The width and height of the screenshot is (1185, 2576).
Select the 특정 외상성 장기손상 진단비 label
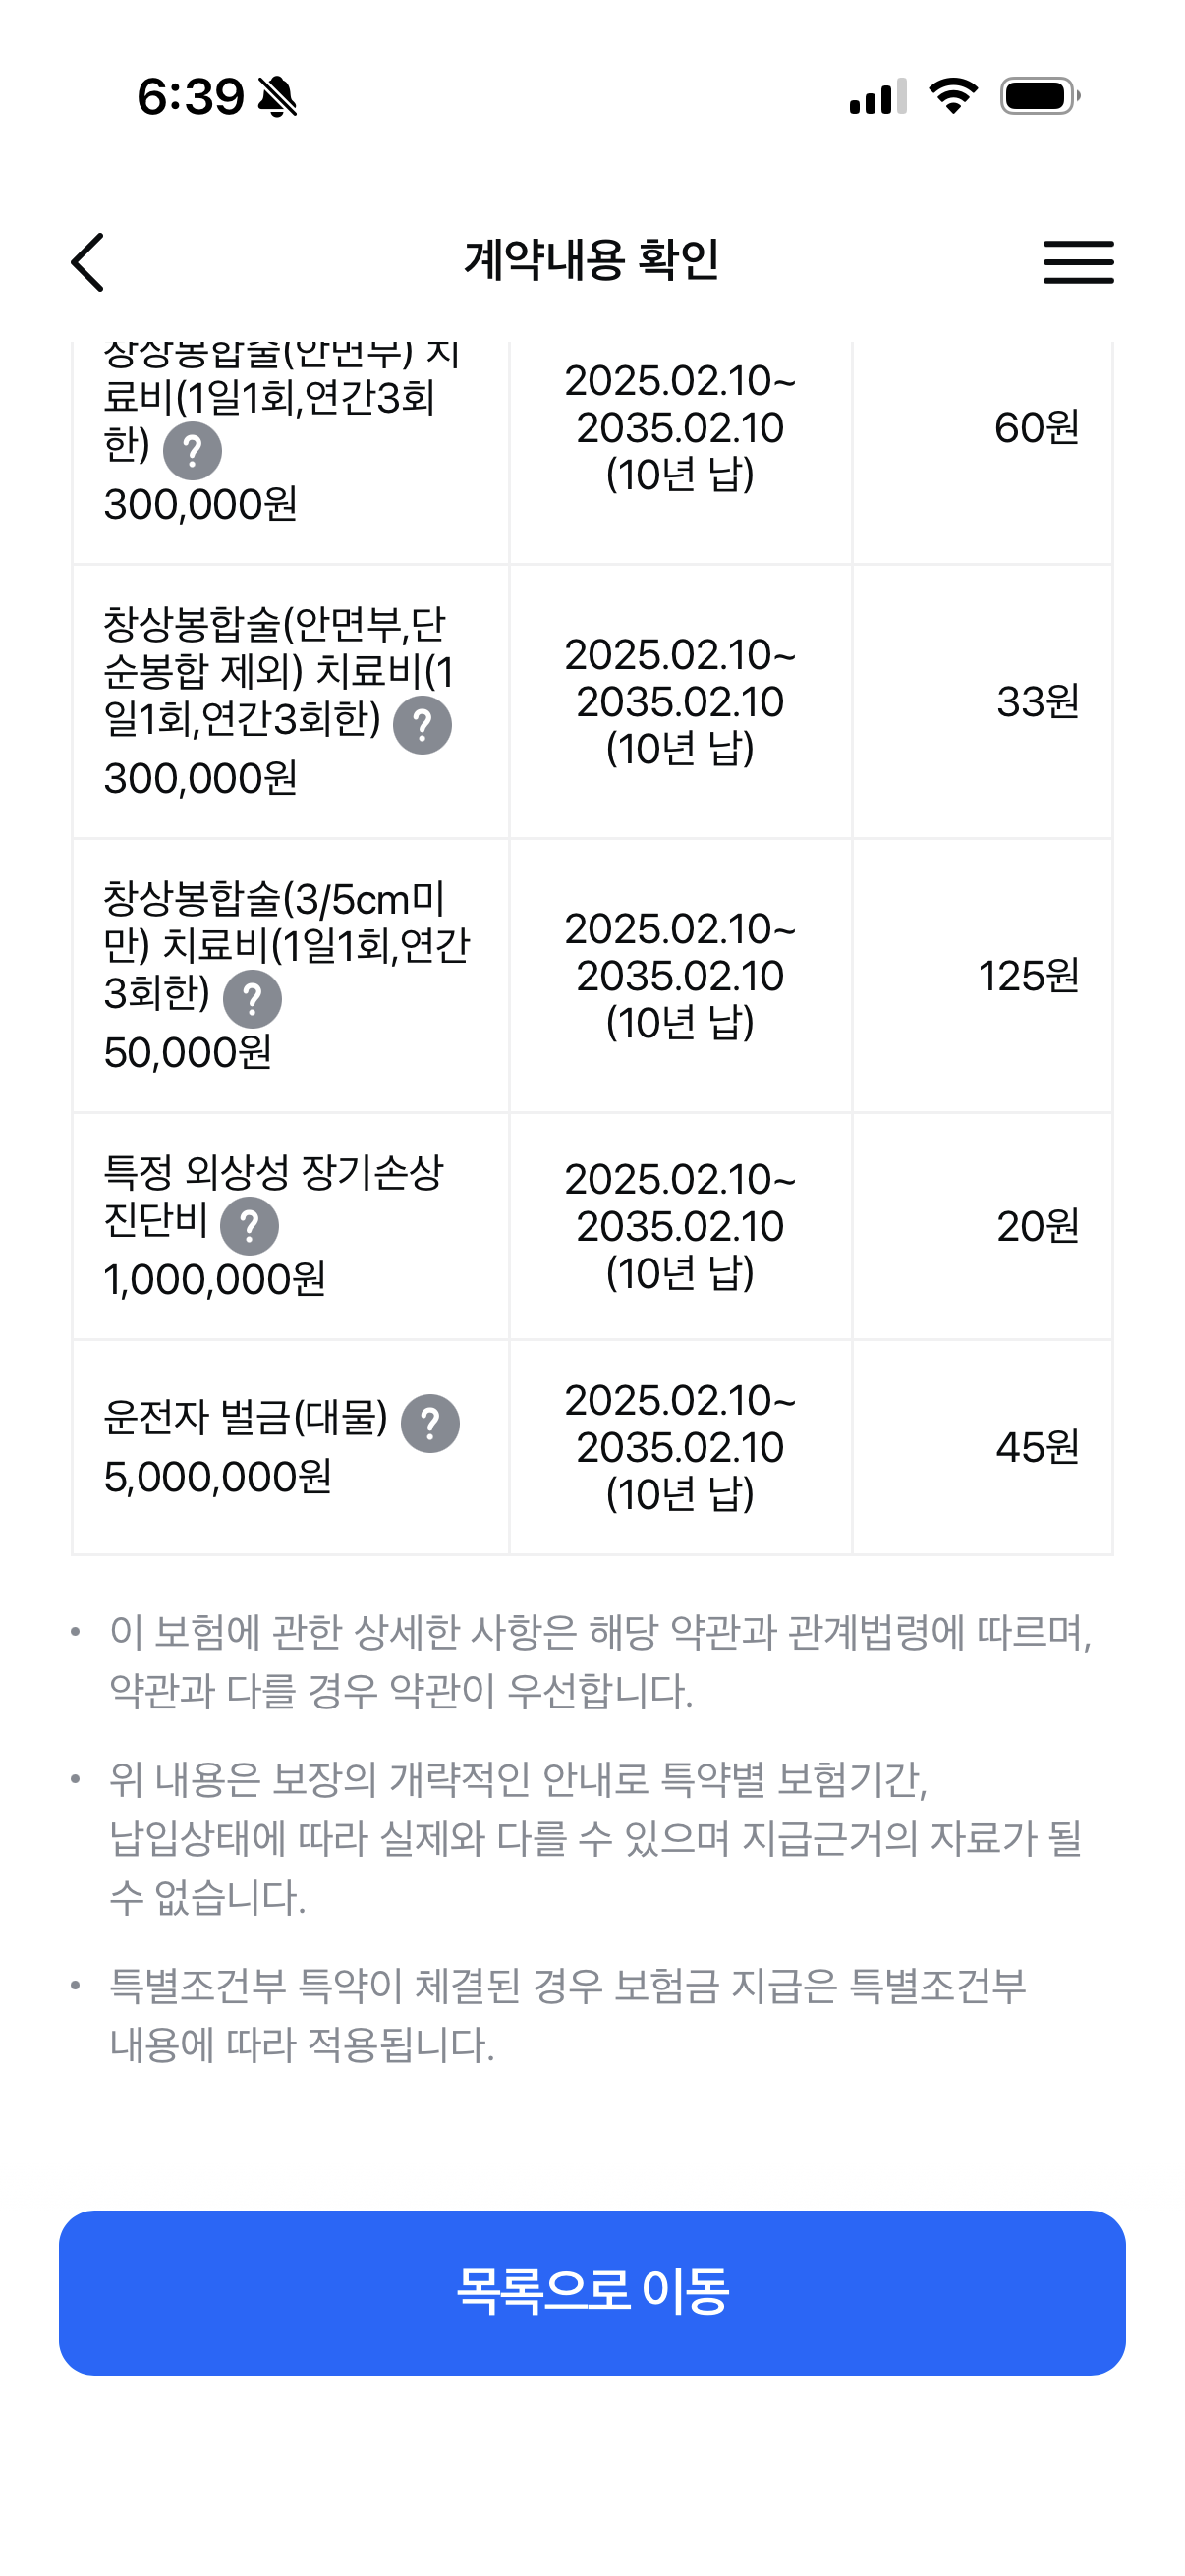(x=273, y=1195)
